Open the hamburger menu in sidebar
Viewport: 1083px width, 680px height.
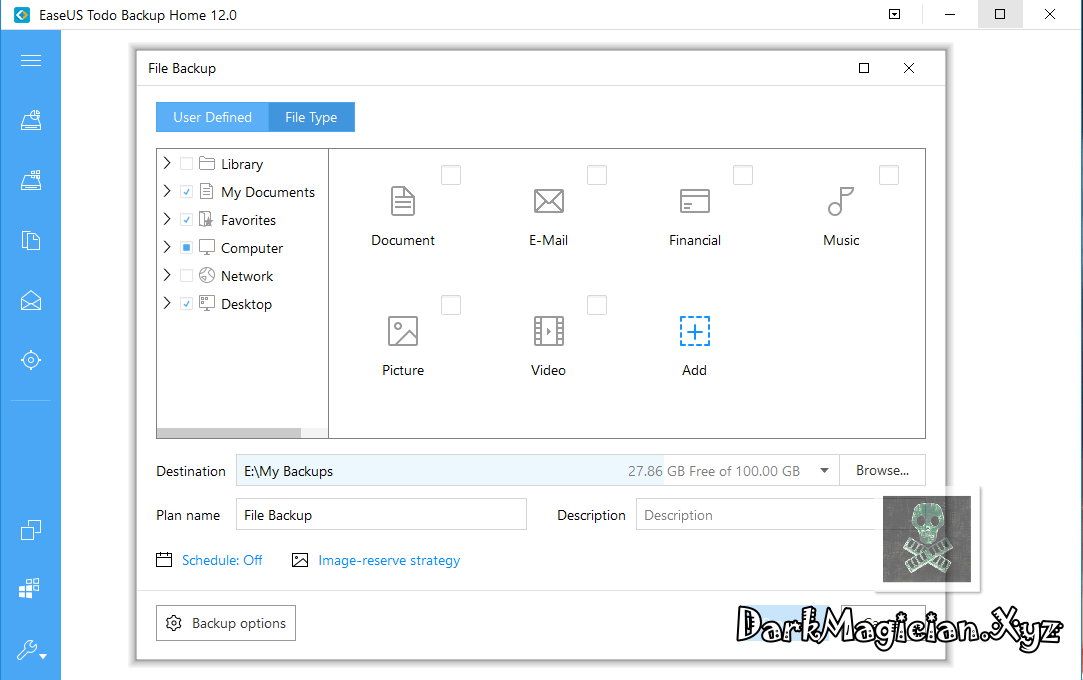30,61
